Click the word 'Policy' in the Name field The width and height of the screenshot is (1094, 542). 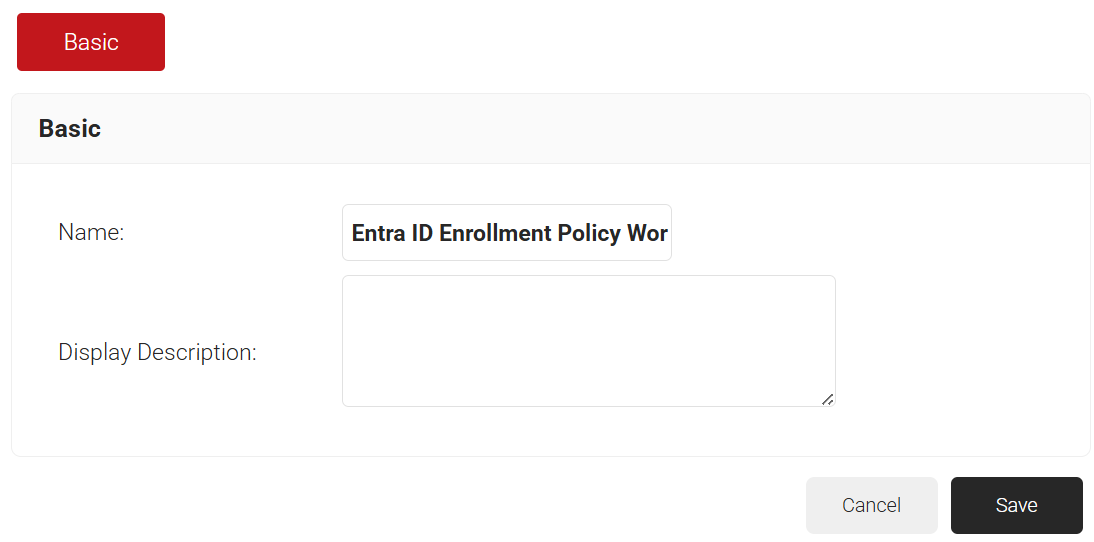588,233
